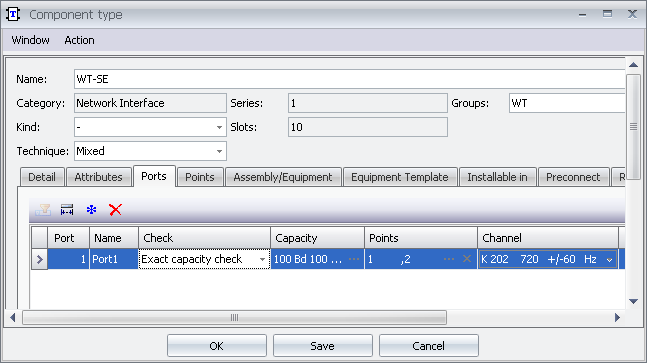Click the 100 Bd 100 capacity value
The image size is (647, 363).
(308, 259)
